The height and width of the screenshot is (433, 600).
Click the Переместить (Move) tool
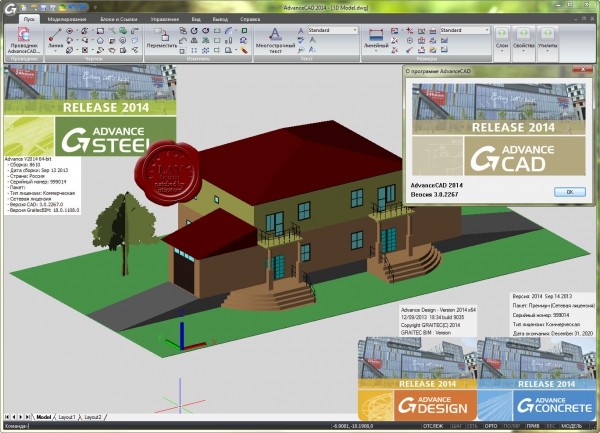tap(162, 37)
